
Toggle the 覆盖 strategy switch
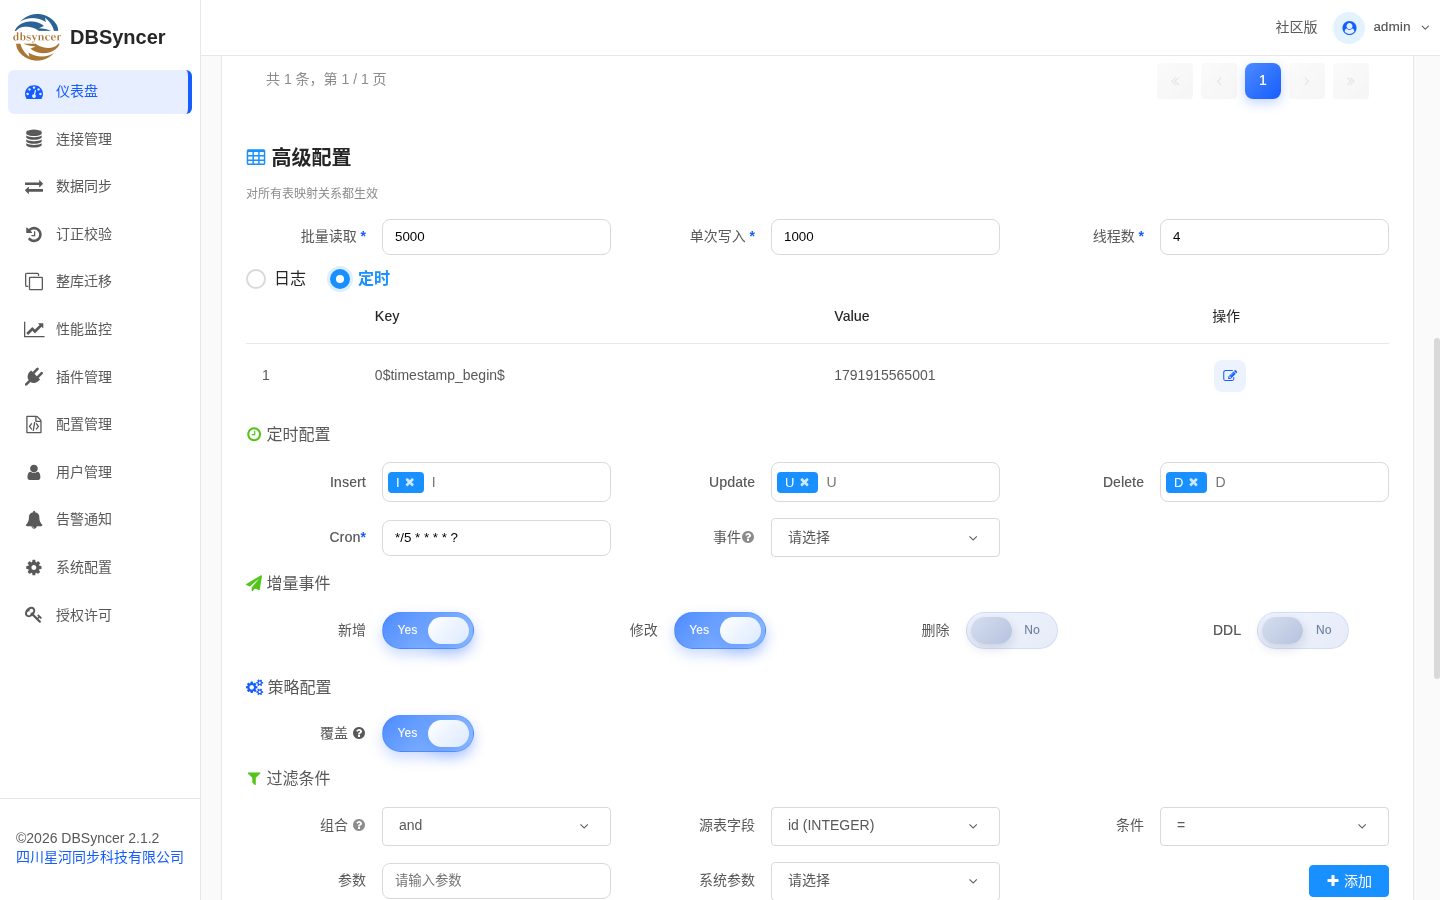pos(428,733)
